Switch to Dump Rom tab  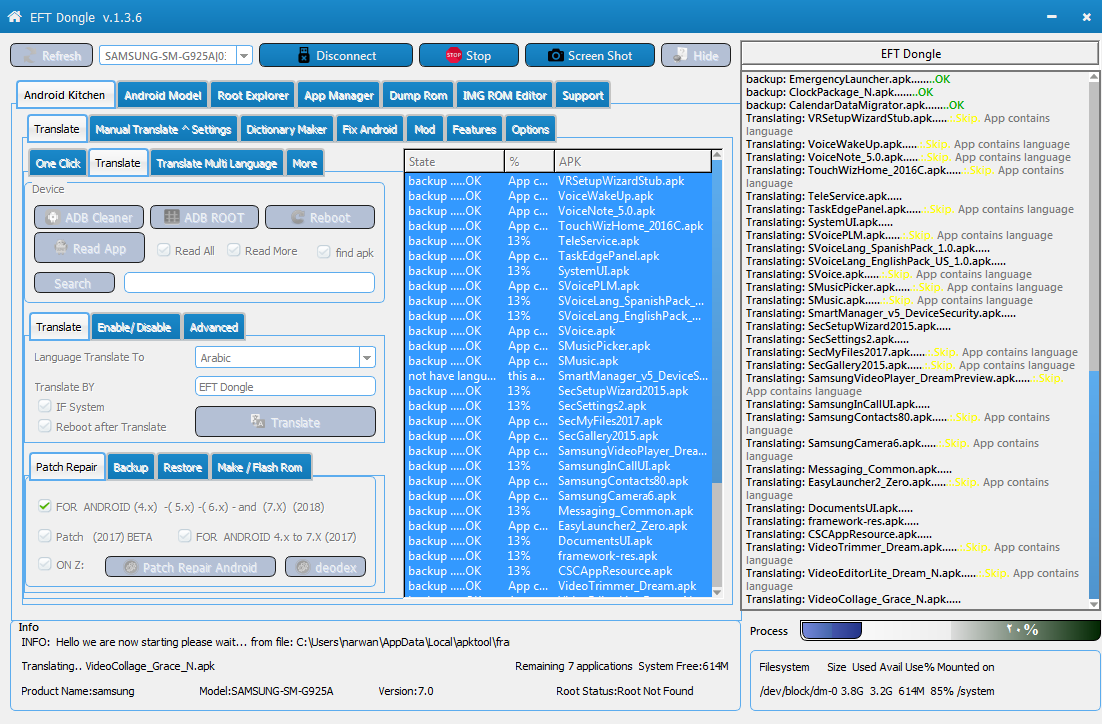(418, 96)
